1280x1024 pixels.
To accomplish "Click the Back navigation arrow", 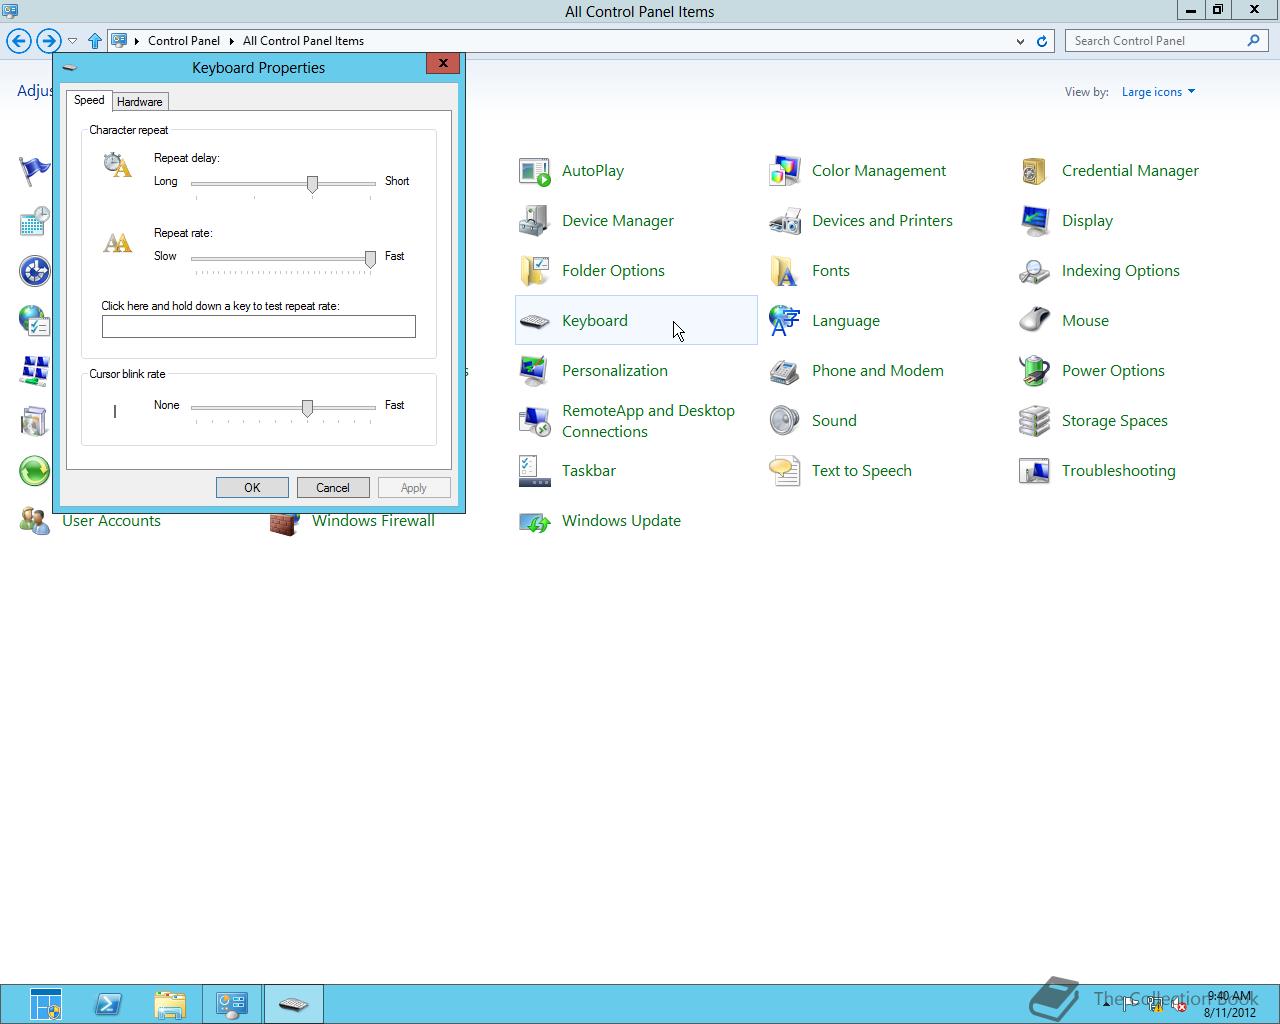I will coord(19,41).
